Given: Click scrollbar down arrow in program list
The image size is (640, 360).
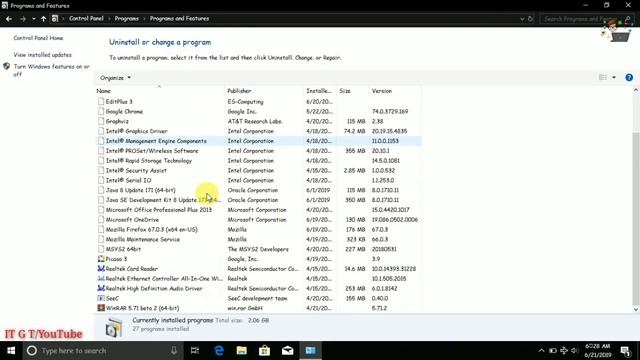Looking at the screenshot, I should click(x=636, y=309).
